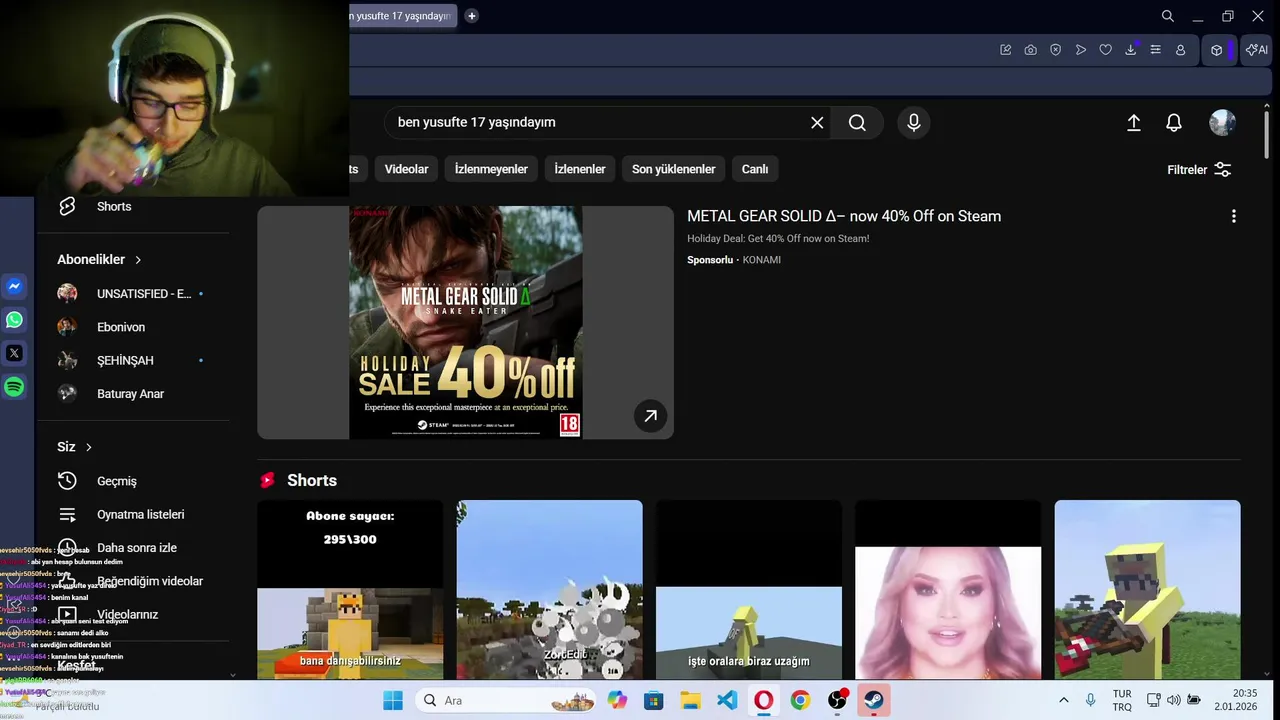Open Messenger in Opera sidebar
The image size is (1280, 720).
pyautogui.click(x=14, y=286)
